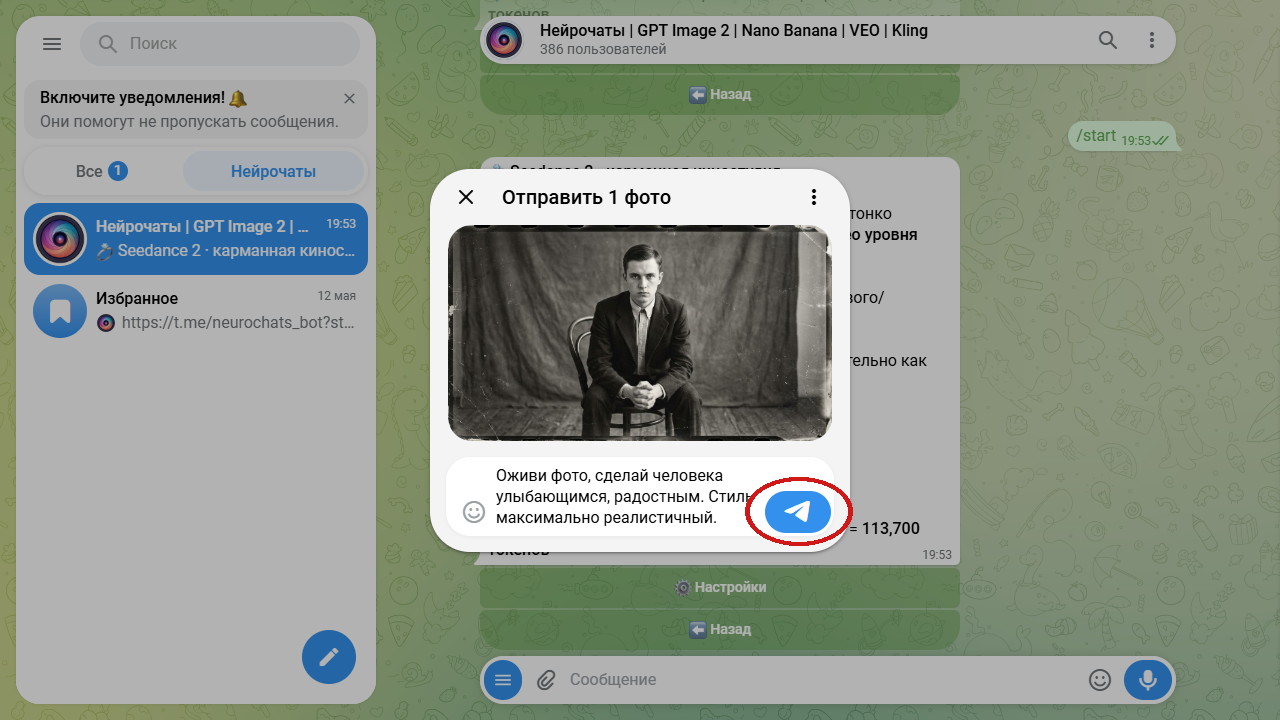Open the Нейрочаты GPT Image 2 chat

(196, 239)
